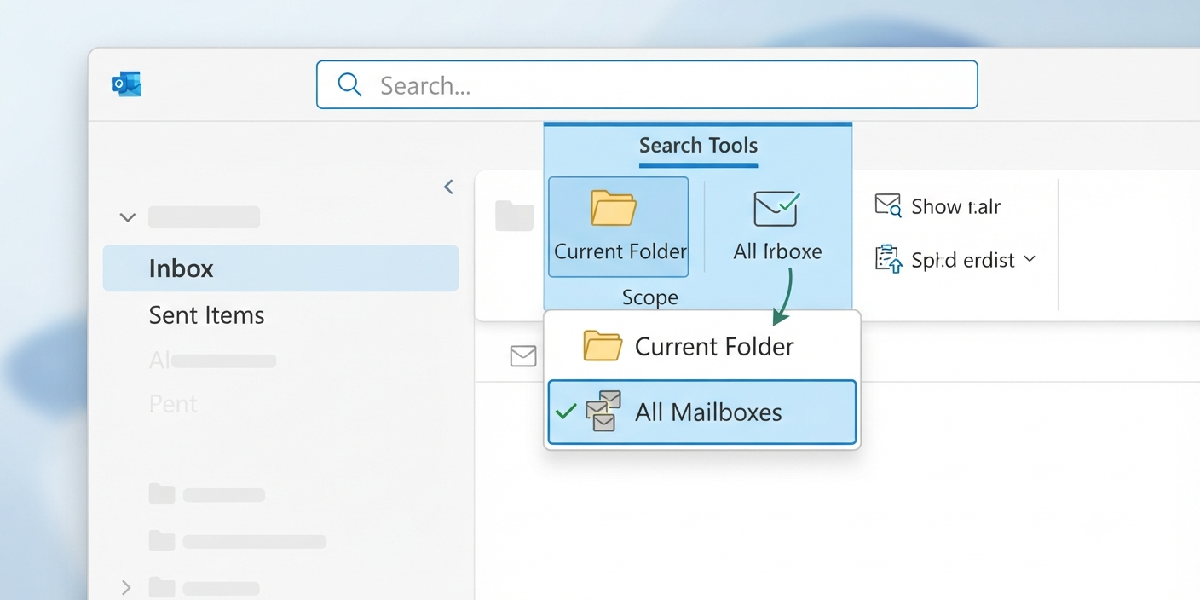Open the faded Pent folder
The width and height of the screenshot is (1200, 600).
click(174, 404)
